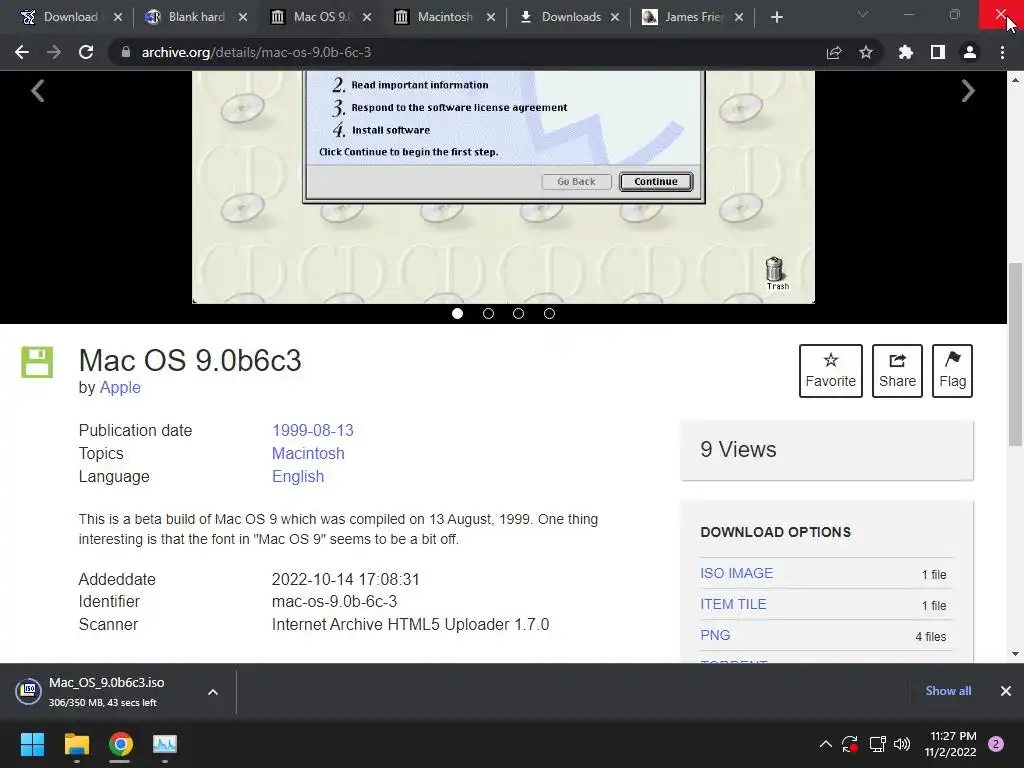1024x768 pixels.
Task: Download the ISO IMAGE option
Action: pyautogui.click(x=737, y=573)
